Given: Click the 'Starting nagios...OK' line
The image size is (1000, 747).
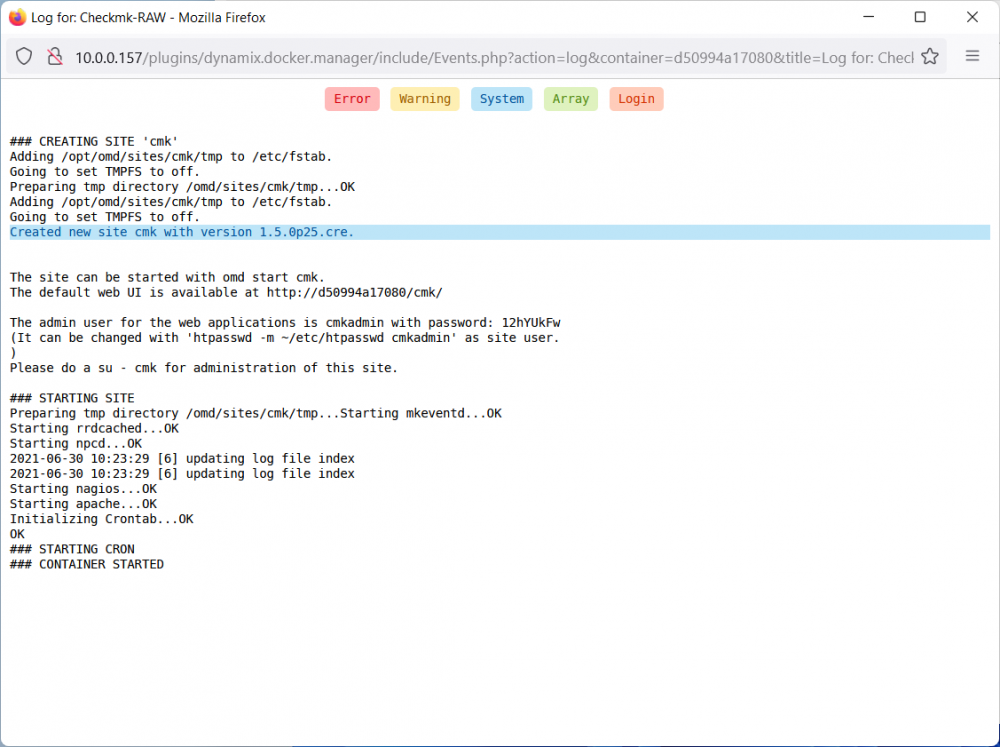Looking at the screenshot, I should click(84, 489).
